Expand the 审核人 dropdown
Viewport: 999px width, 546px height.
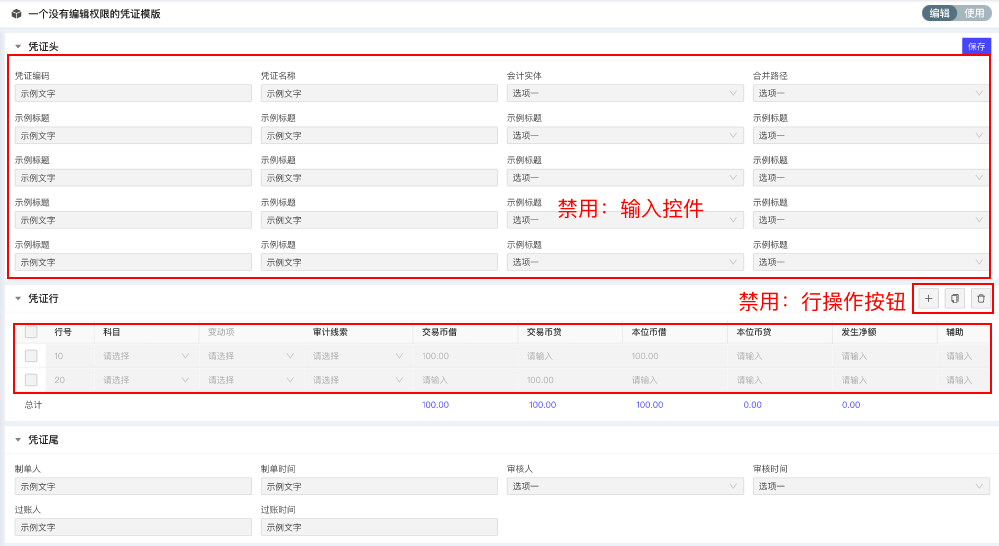tap(625, 486)
